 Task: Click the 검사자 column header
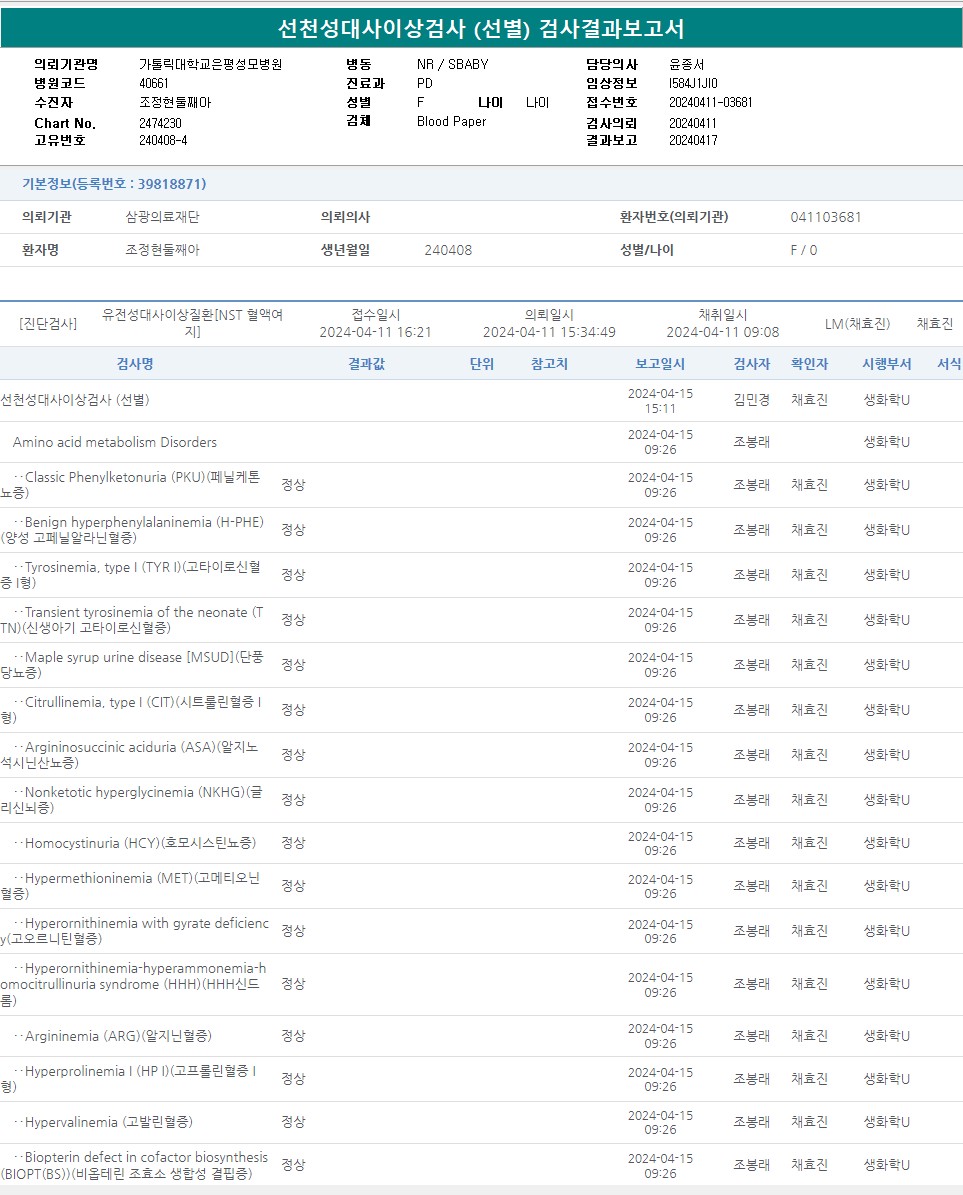(x=751, y=364)
